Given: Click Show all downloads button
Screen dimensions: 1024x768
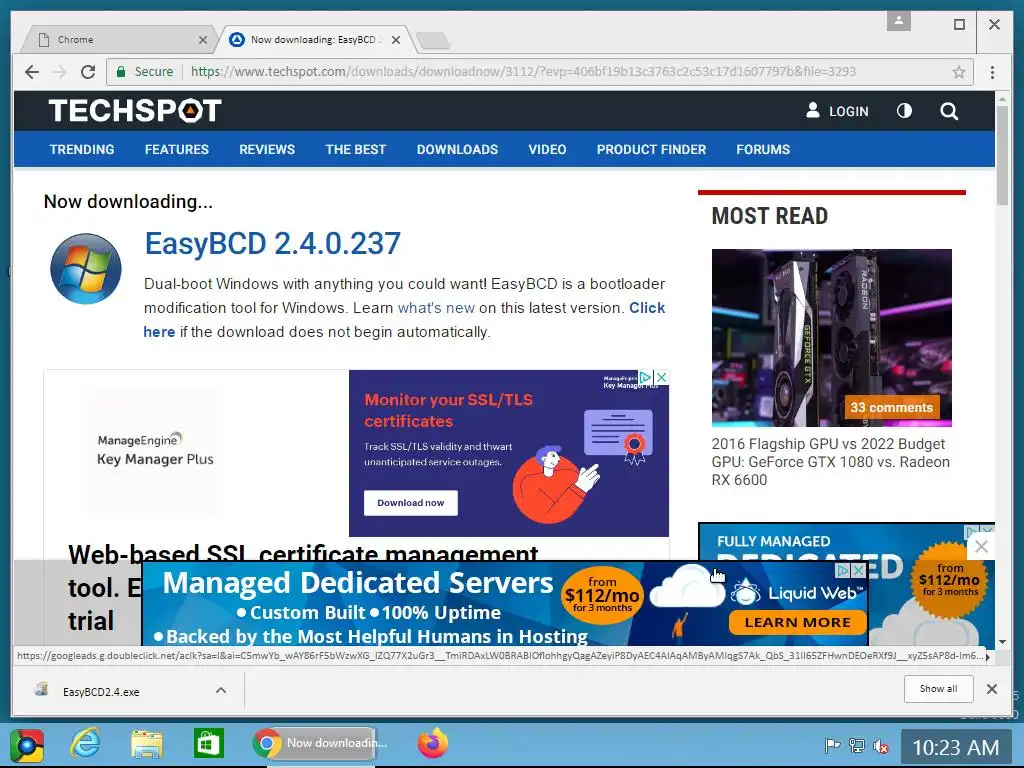Looking at the screenshot, I should tap(938, 689).
